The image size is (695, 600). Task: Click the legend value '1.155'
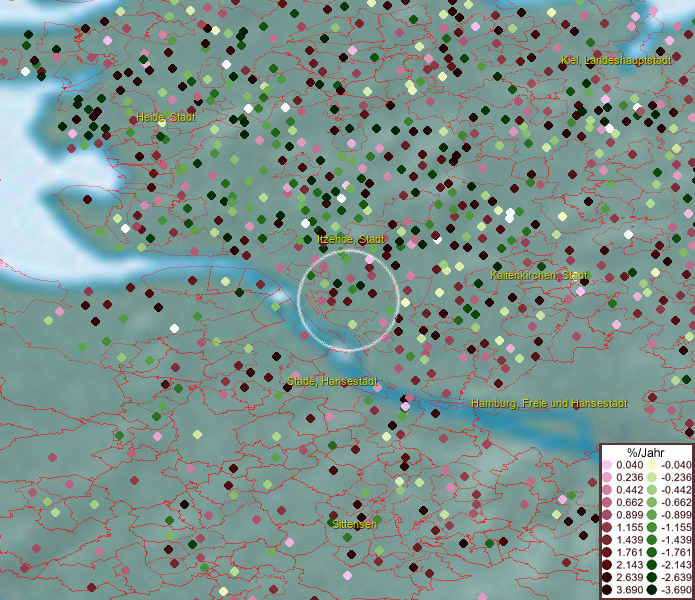629,527
